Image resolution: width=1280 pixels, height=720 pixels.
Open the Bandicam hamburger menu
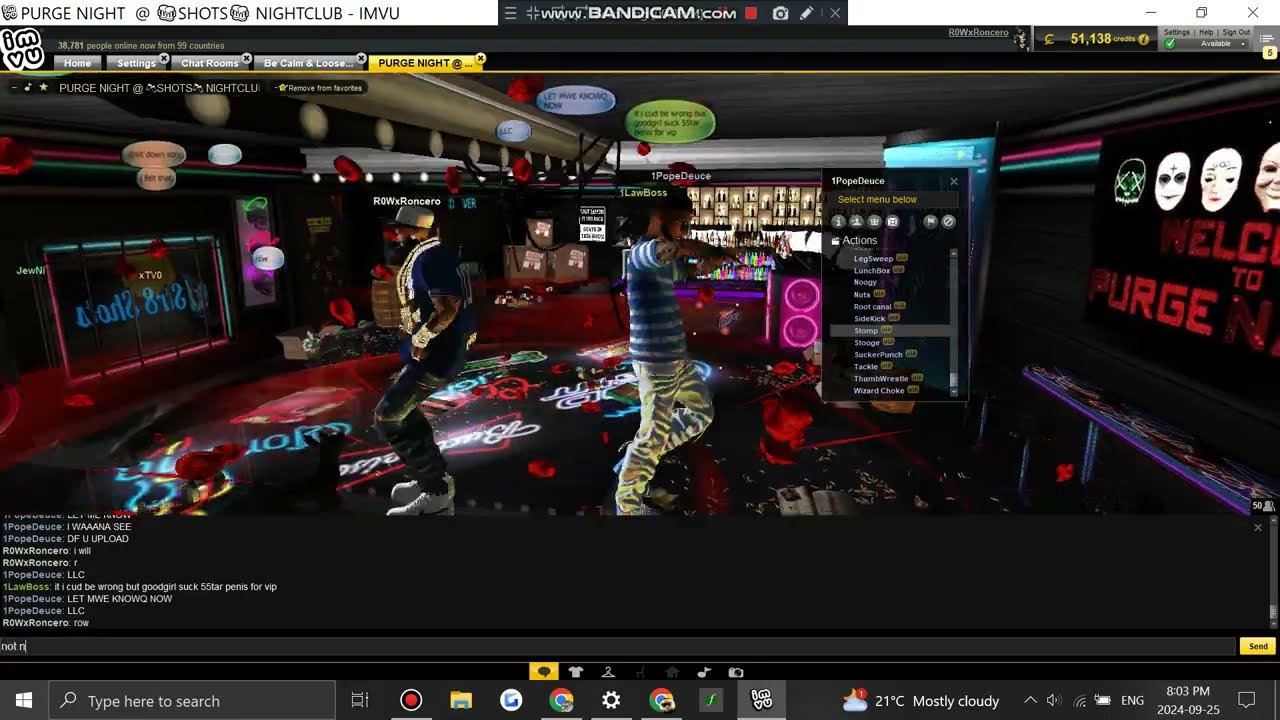(510, 13)
